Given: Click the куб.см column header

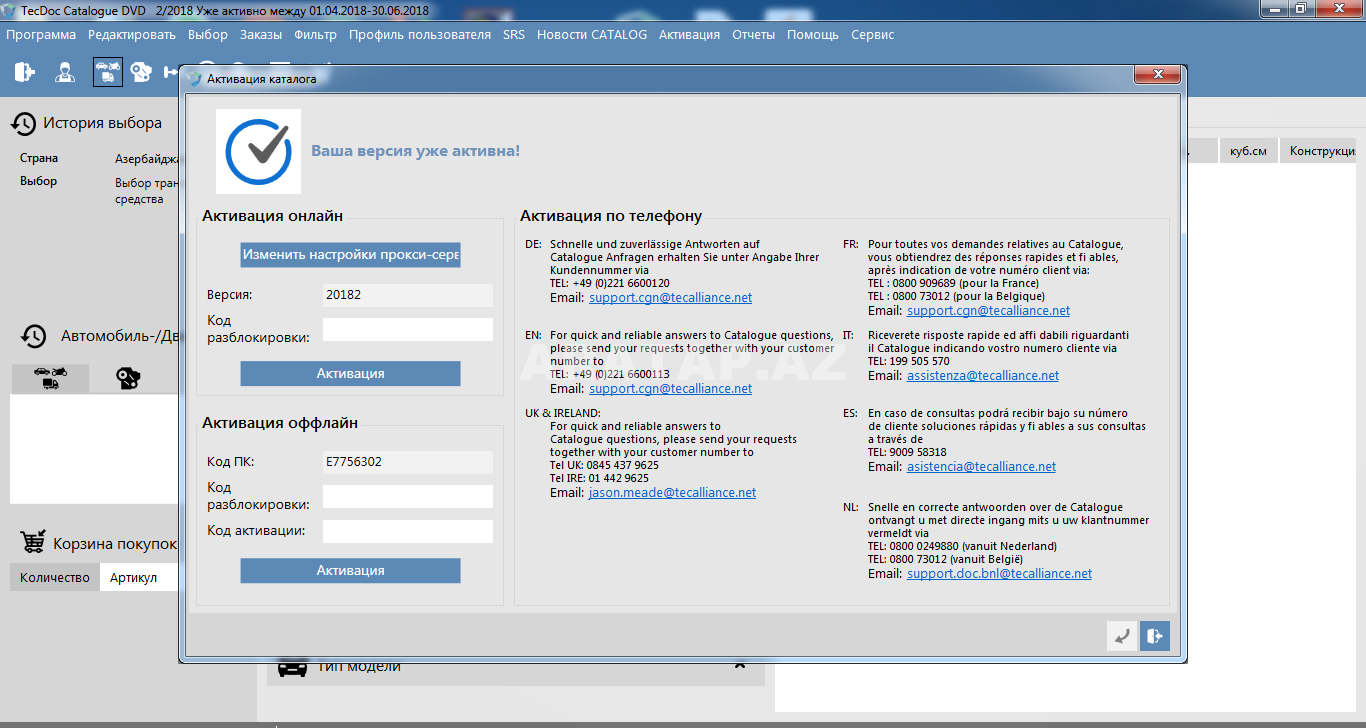Looking at the screenshot, I should [1248, 151].
